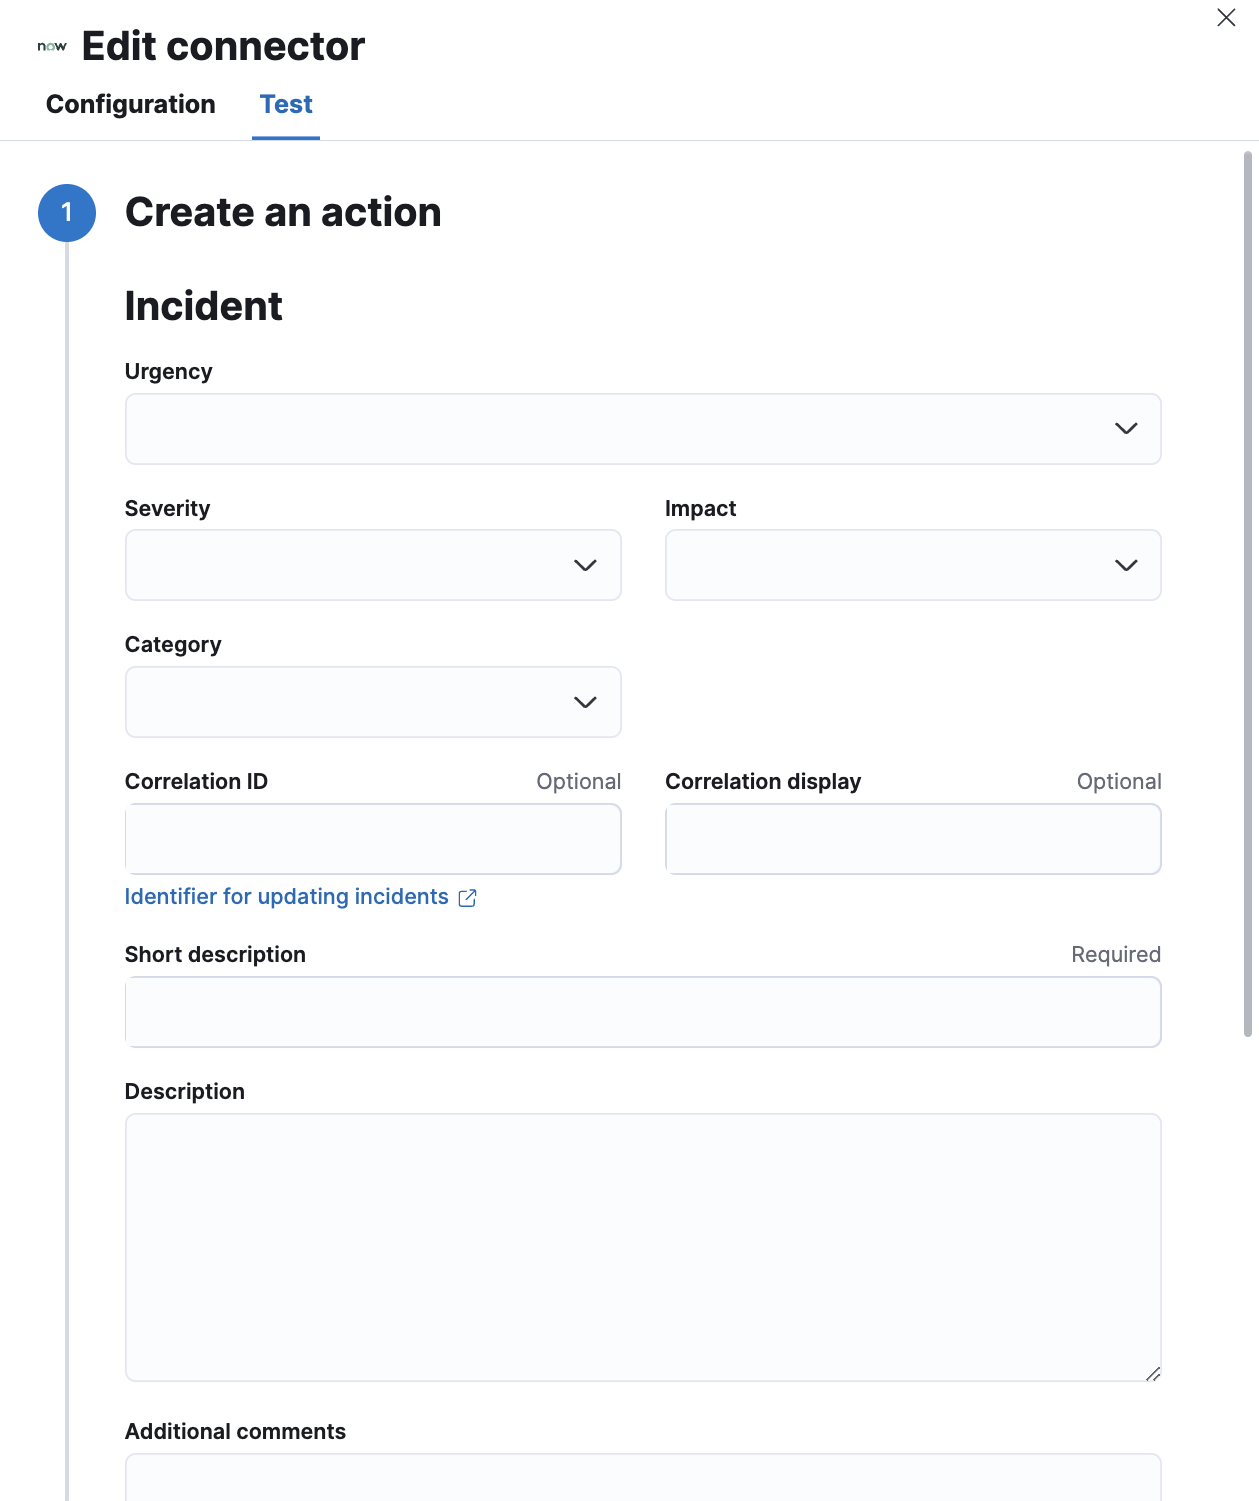Image resolution: width=1259 pixels, height=1501 pixels.
Task: Click the close X icon at top right
Action: tap(1226, 17)
